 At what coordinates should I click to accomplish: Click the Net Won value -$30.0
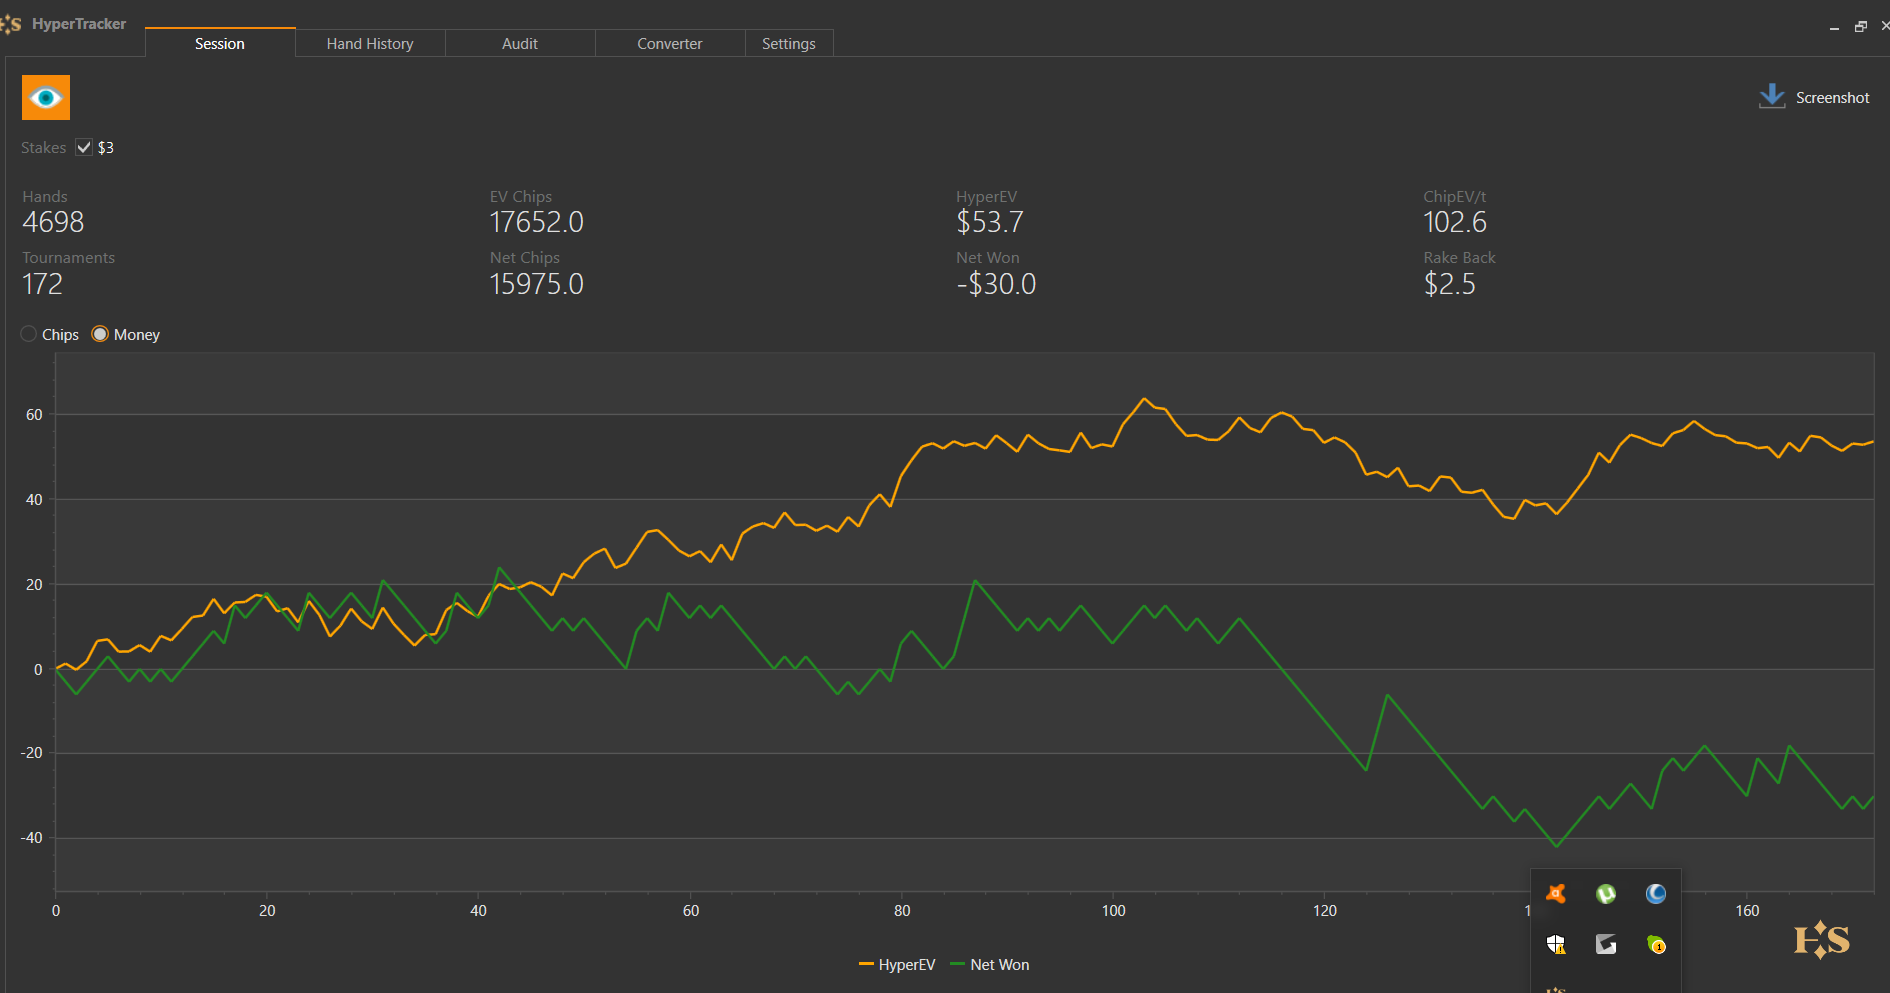(996, 284)
